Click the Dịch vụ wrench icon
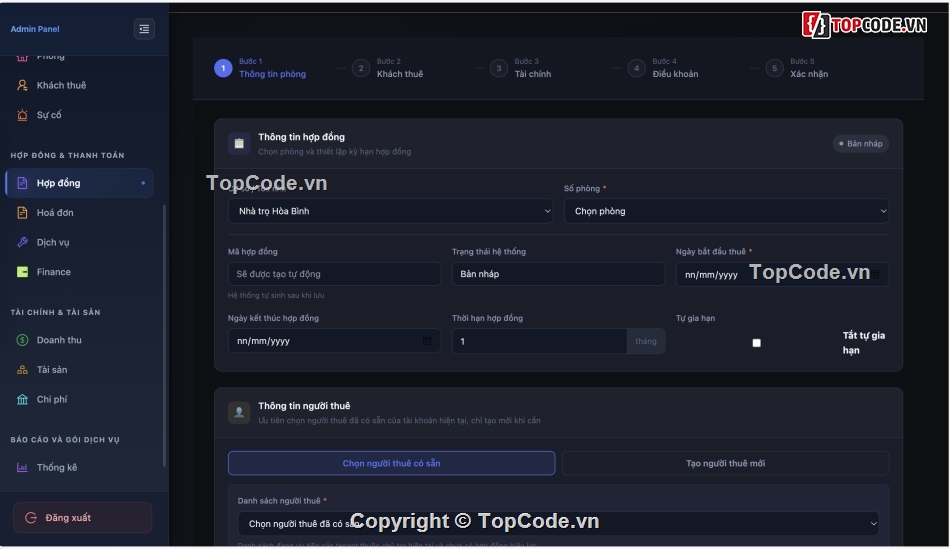 coord(22,242)
